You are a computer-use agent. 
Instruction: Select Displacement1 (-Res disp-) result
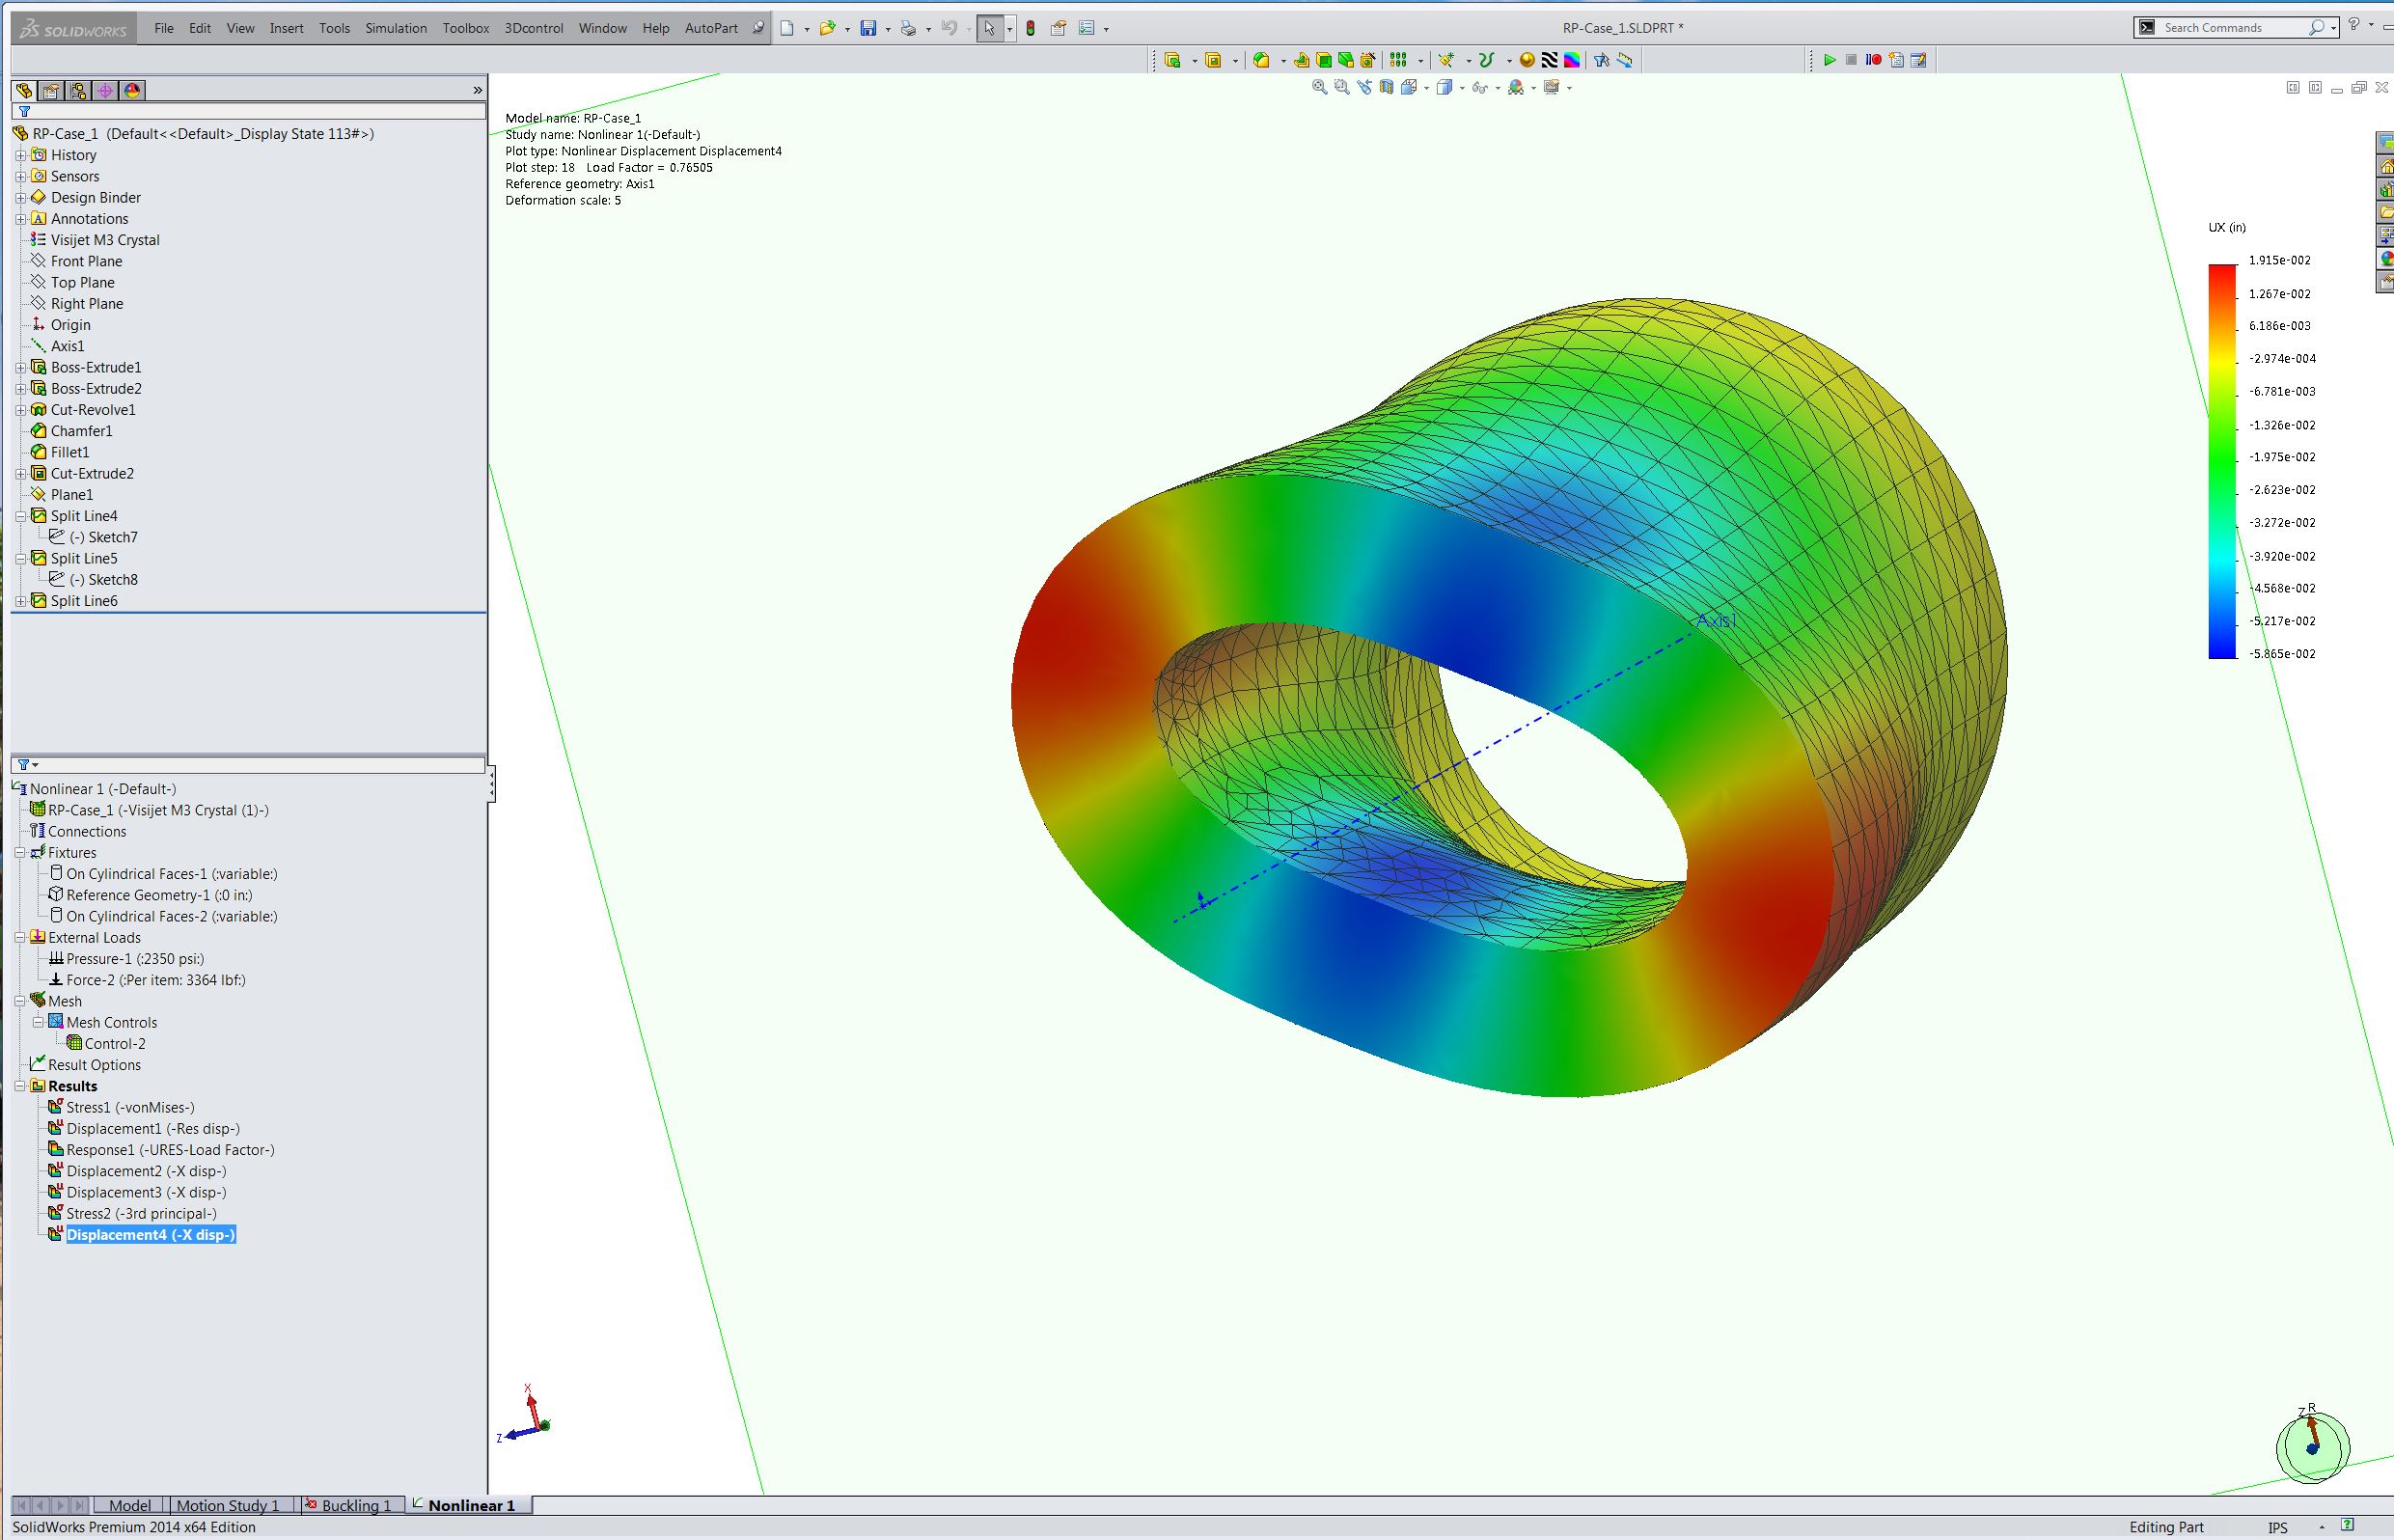[153, 1128]
